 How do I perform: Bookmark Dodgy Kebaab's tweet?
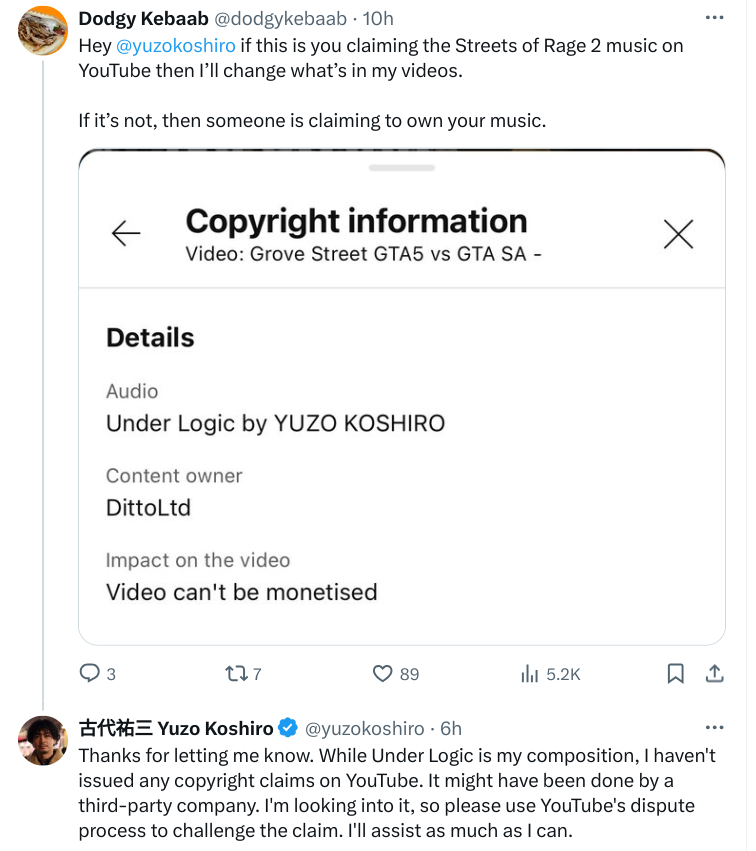[675, 674]
